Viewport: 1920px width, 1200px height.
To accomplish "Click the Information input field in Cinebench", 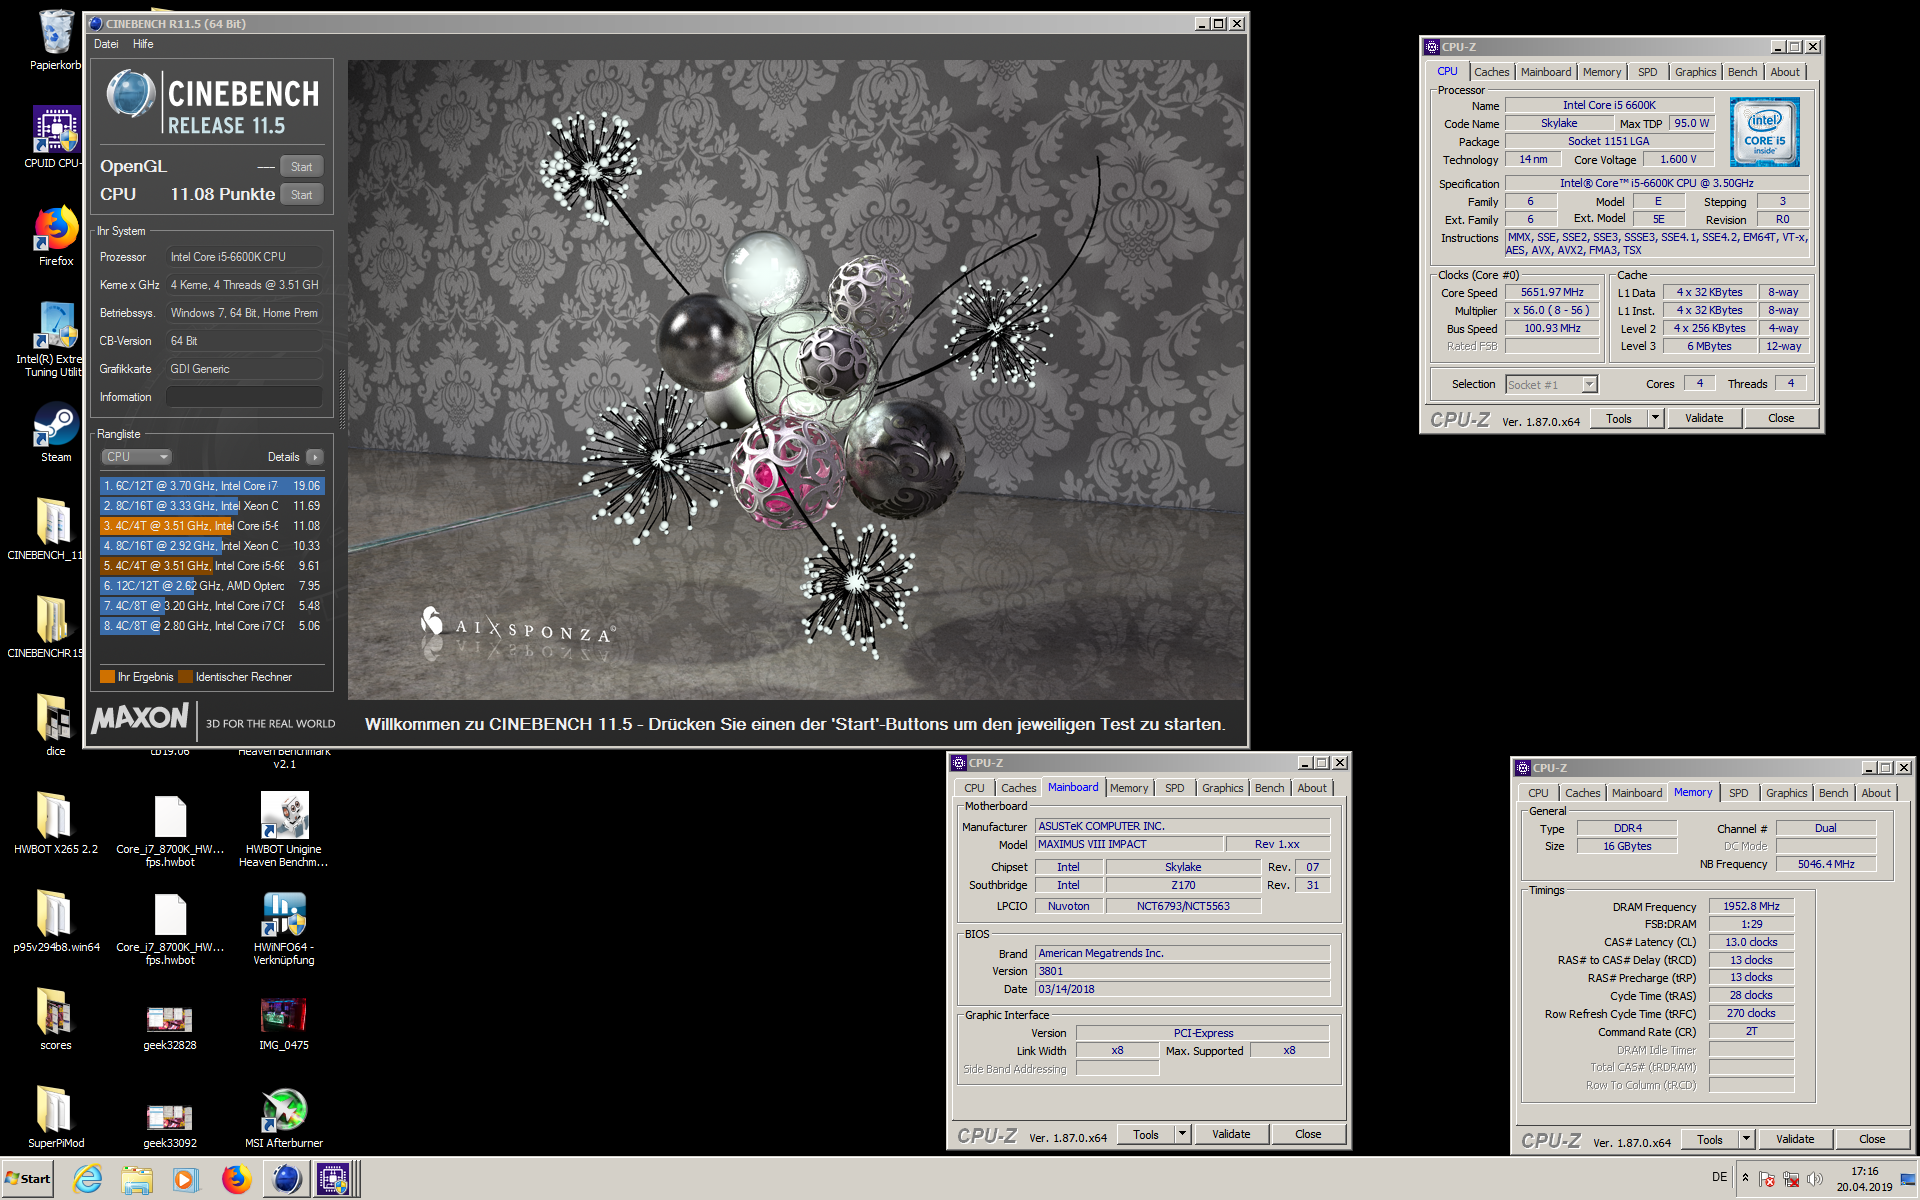I will [245, 397].
